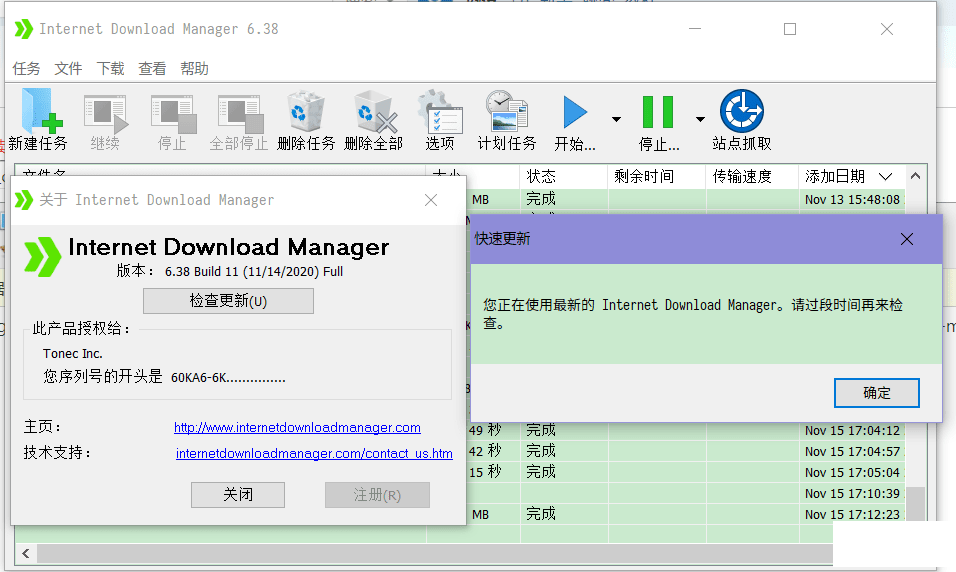Click the 关闭 button in About dialog
956x572 pixels.
238,495
